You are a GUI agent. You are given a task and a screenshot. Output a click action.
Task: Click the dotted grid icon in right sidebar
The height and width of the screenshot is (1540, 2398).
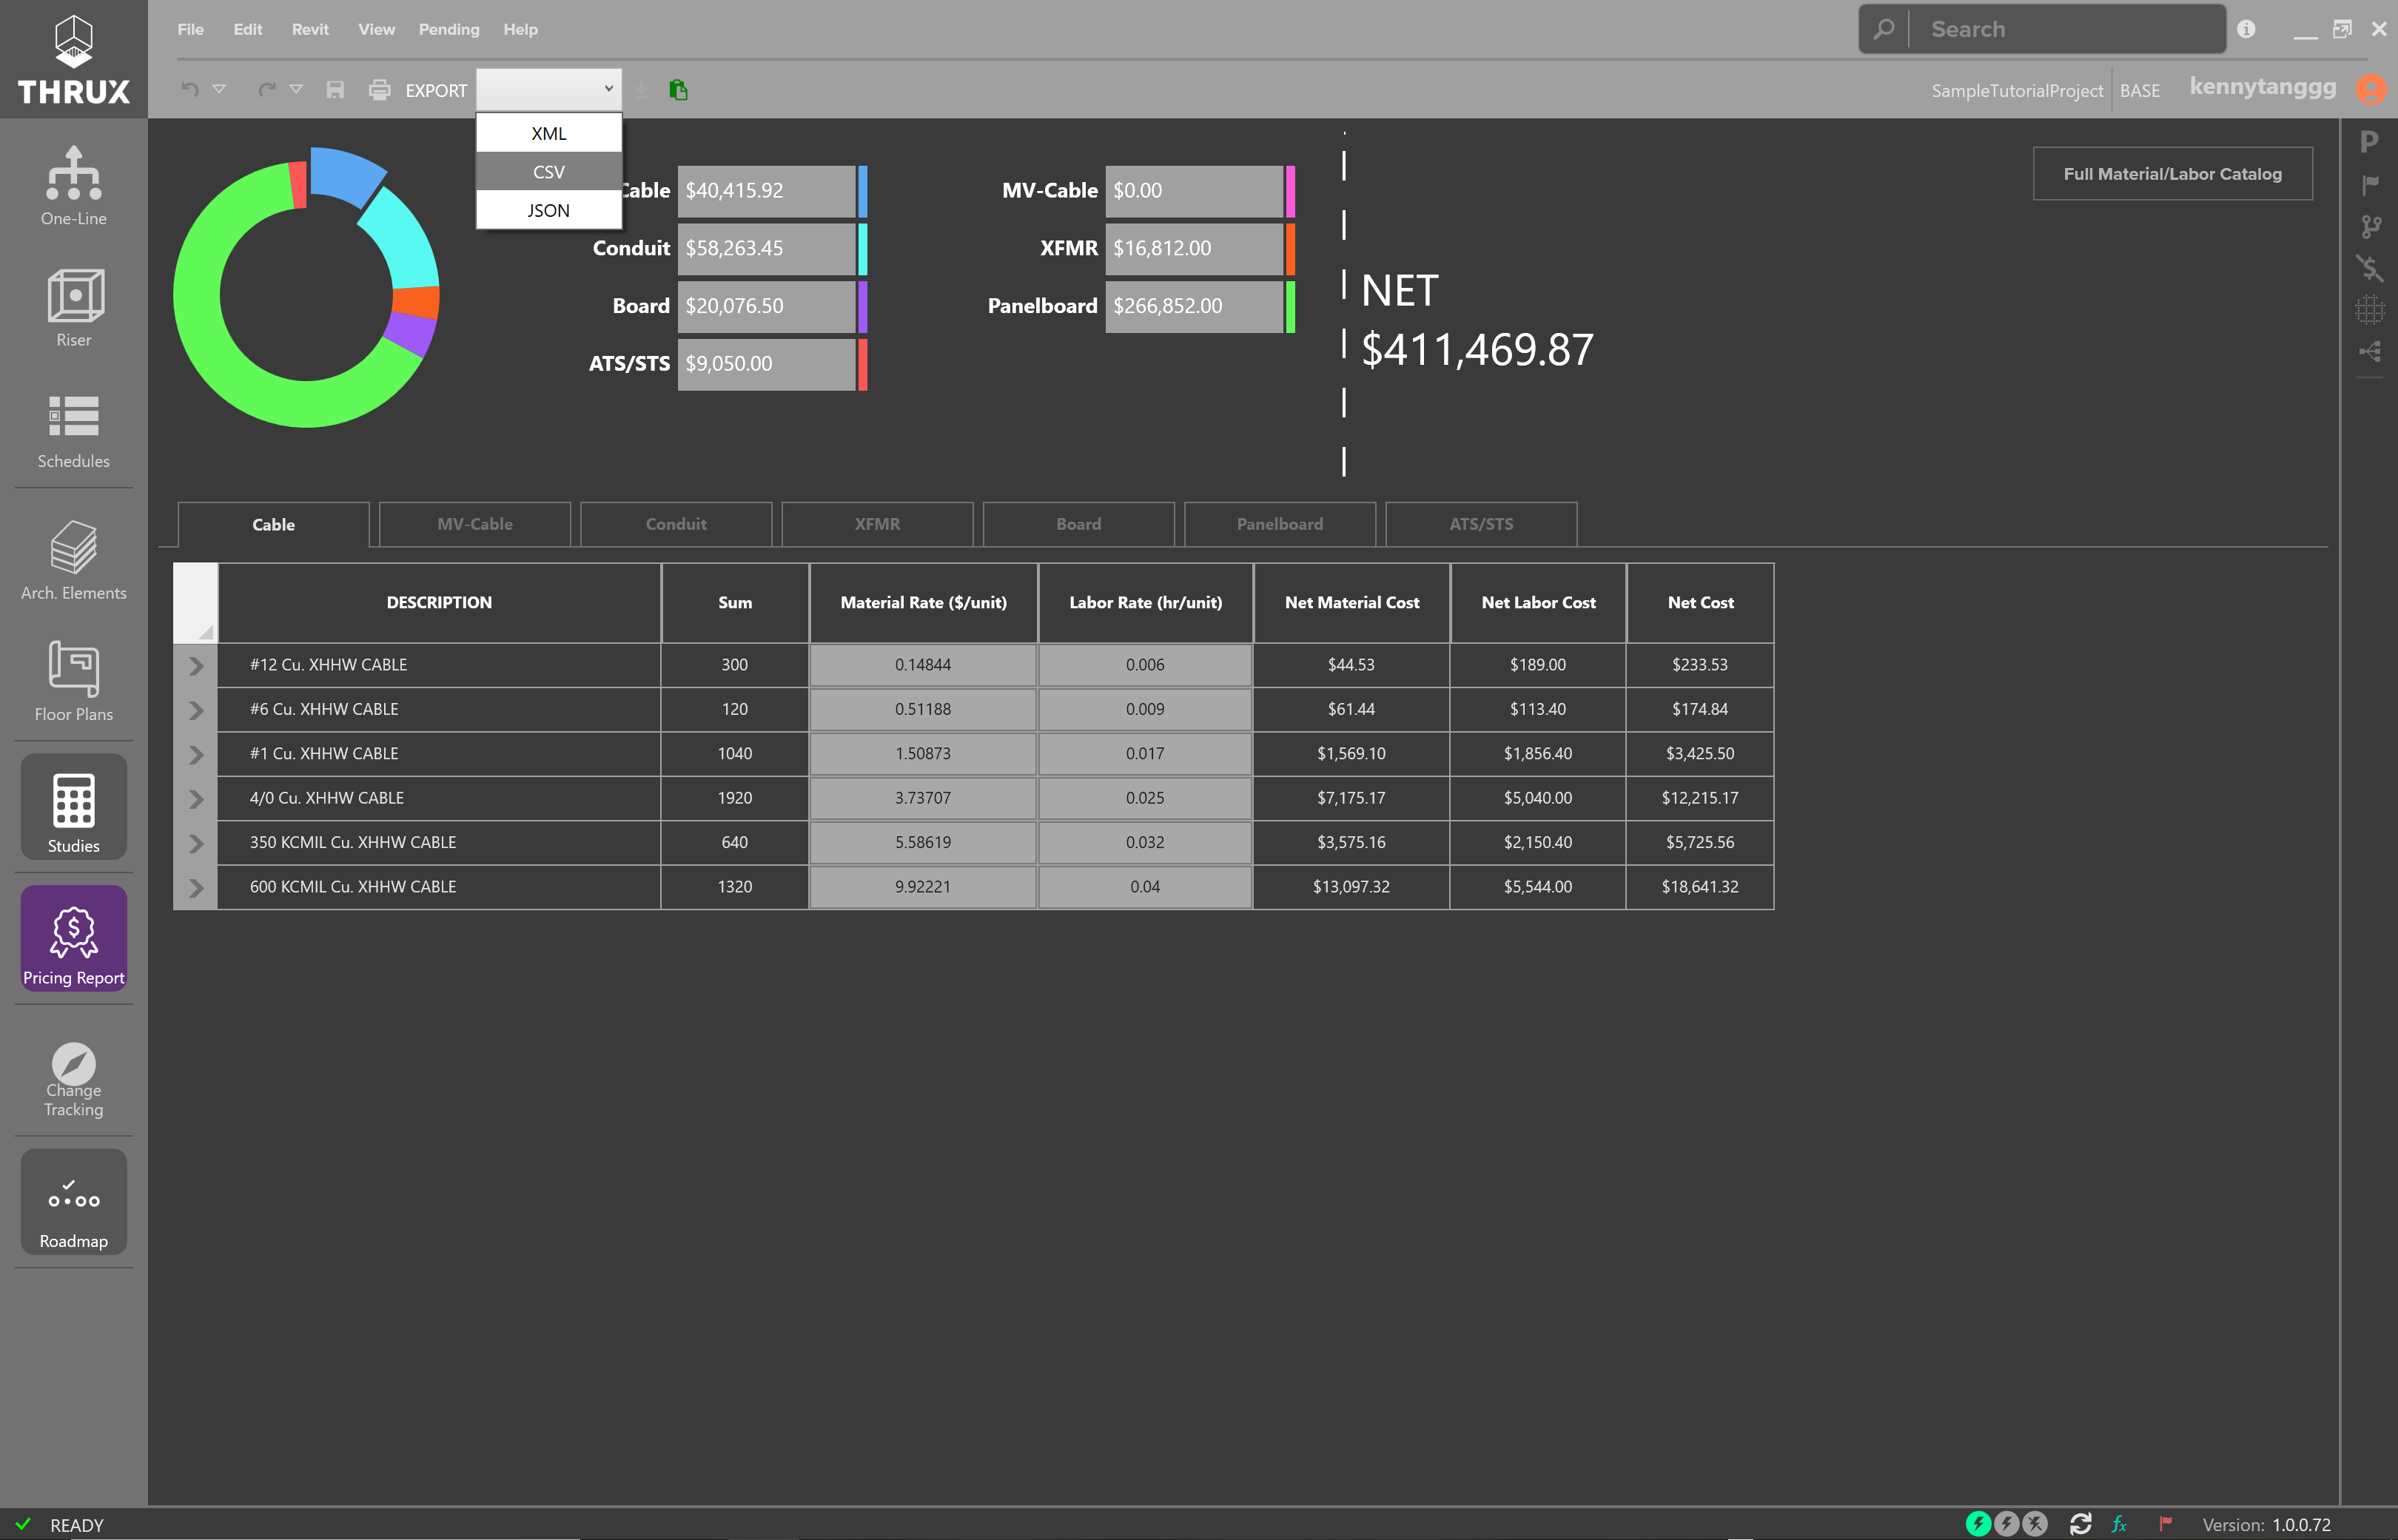point(2369,310)
